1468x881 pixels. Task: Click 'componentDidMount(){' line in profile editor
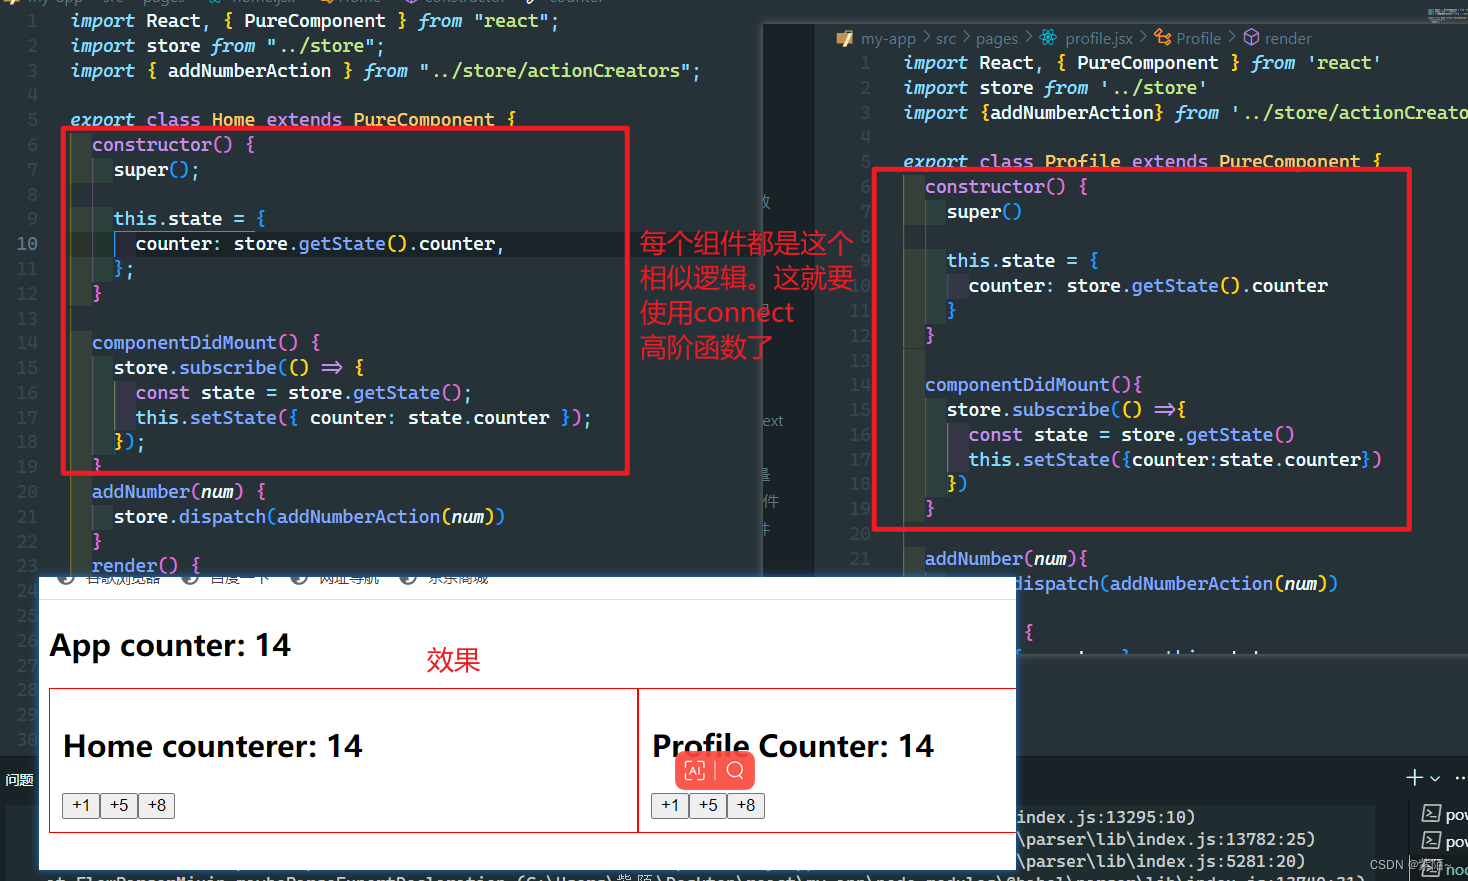pos(1033,384)
